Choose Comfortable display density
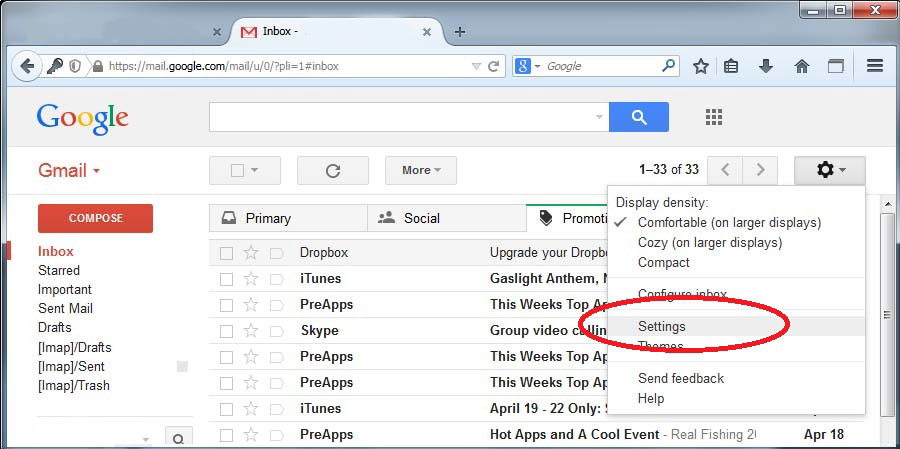Image resolution: width=900 pixels, height=449 pixels. [x=729, y=222]
